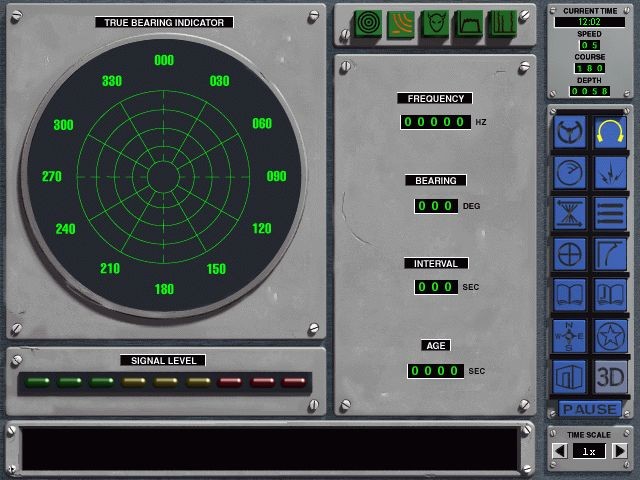Click the 030 bearing label on dial
This screenshot has height=480, width=640.
click(x=219, y=81)
